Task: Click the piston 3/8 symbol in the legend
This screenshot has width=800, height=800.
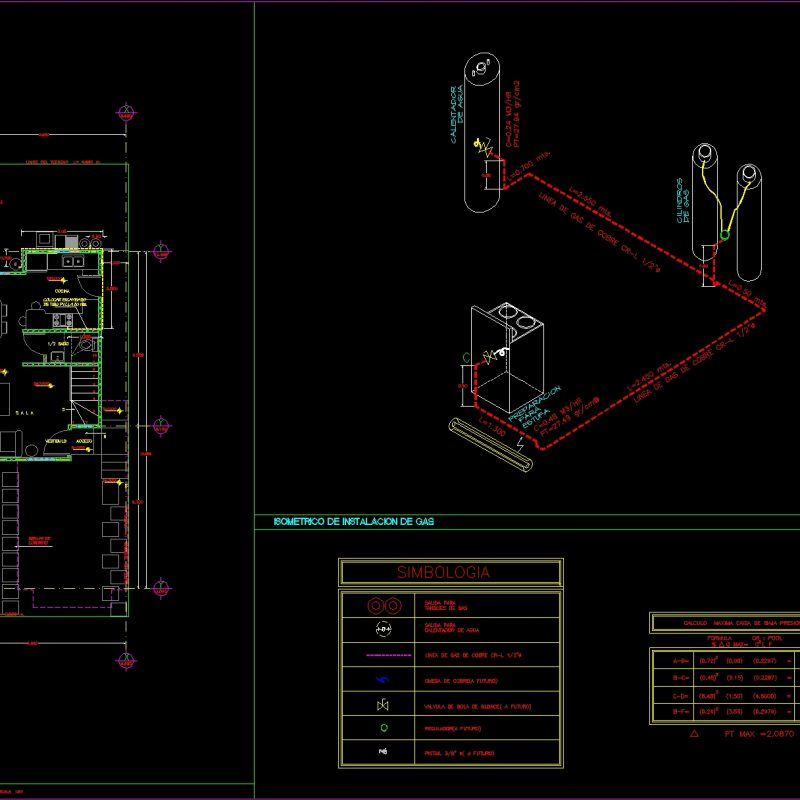Action: (x=383, y=750)
